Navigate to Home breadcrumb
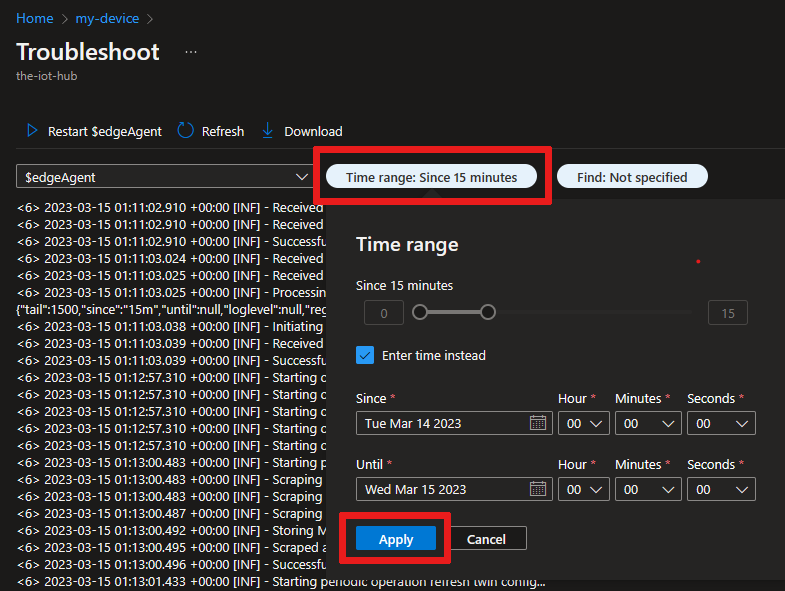The width and height of the screenshot is (785, 591). click(x=35, y=18)
